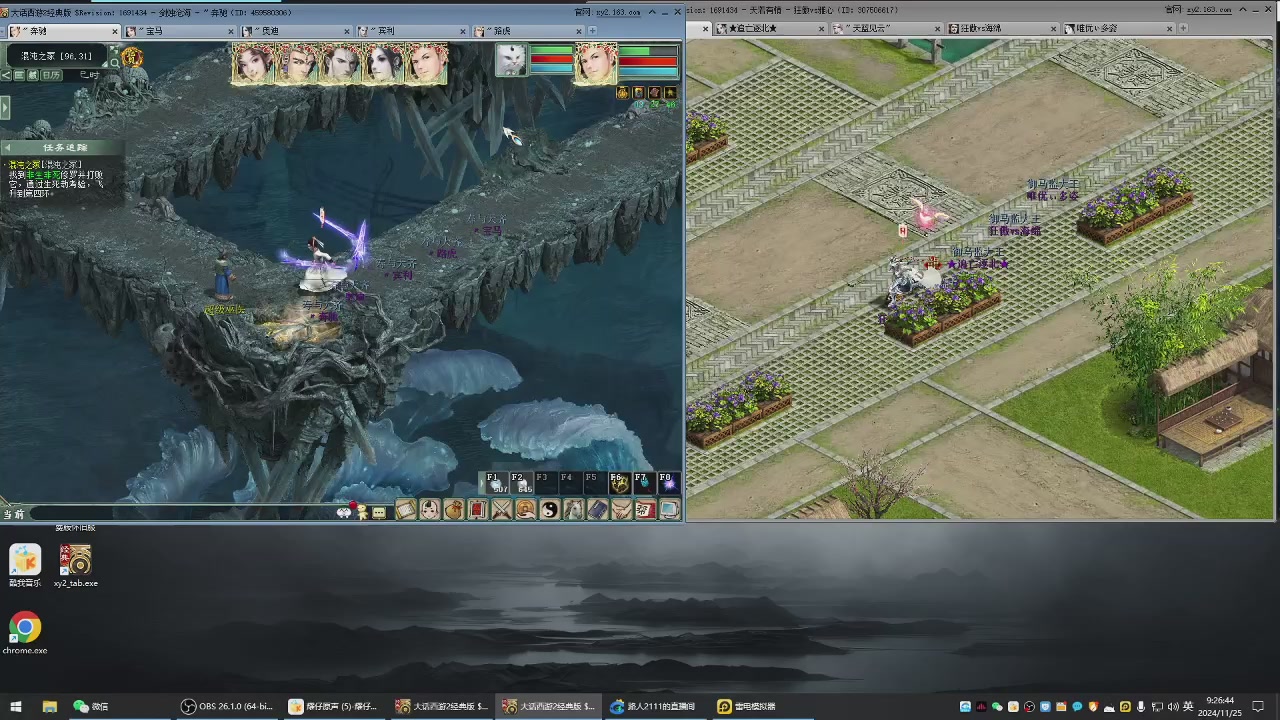Switch to the 宝马 character tab

(179, 31)
